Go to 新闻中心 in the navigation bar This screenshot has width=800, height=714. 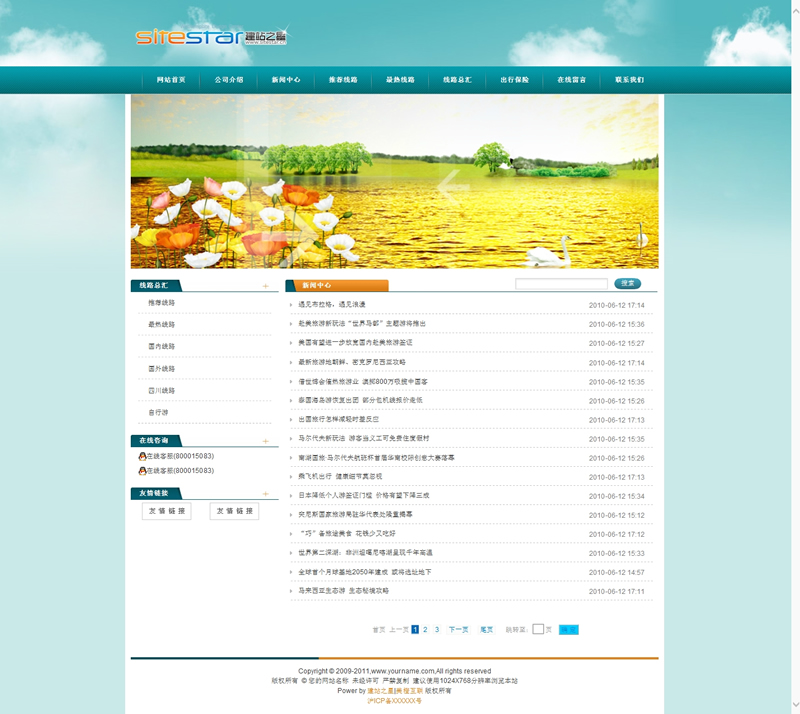pyautogui.click(x=285, y=80)
